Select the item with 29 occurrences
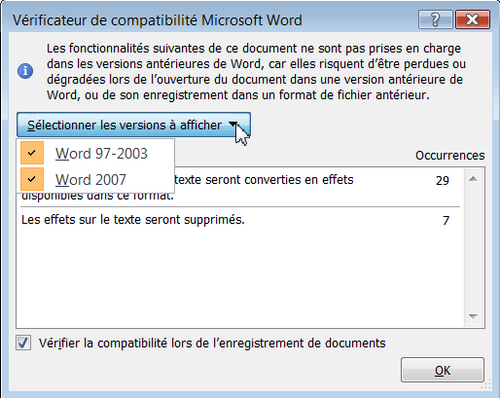This screenshot has height=398, width=500. pos(240,187)
